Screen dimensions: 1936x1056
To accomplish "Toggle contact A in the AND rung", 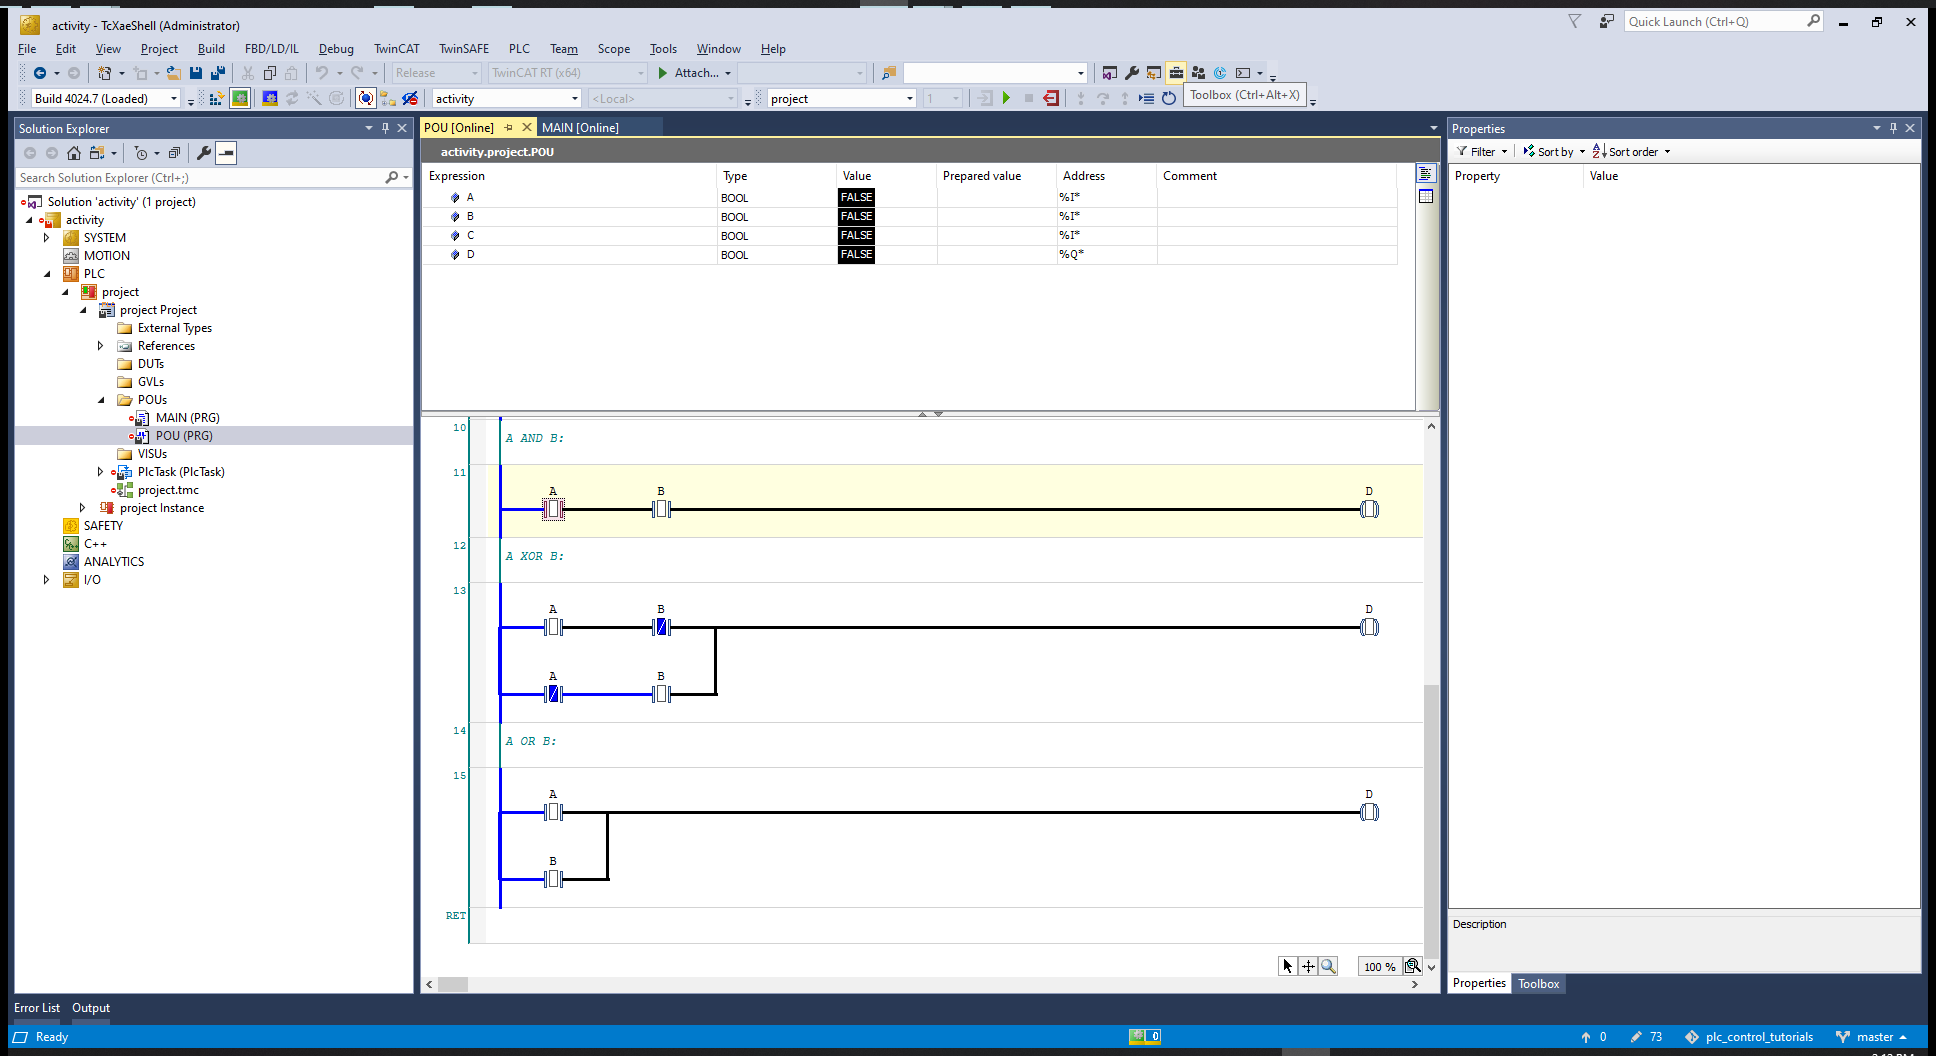I will point(553,509).
